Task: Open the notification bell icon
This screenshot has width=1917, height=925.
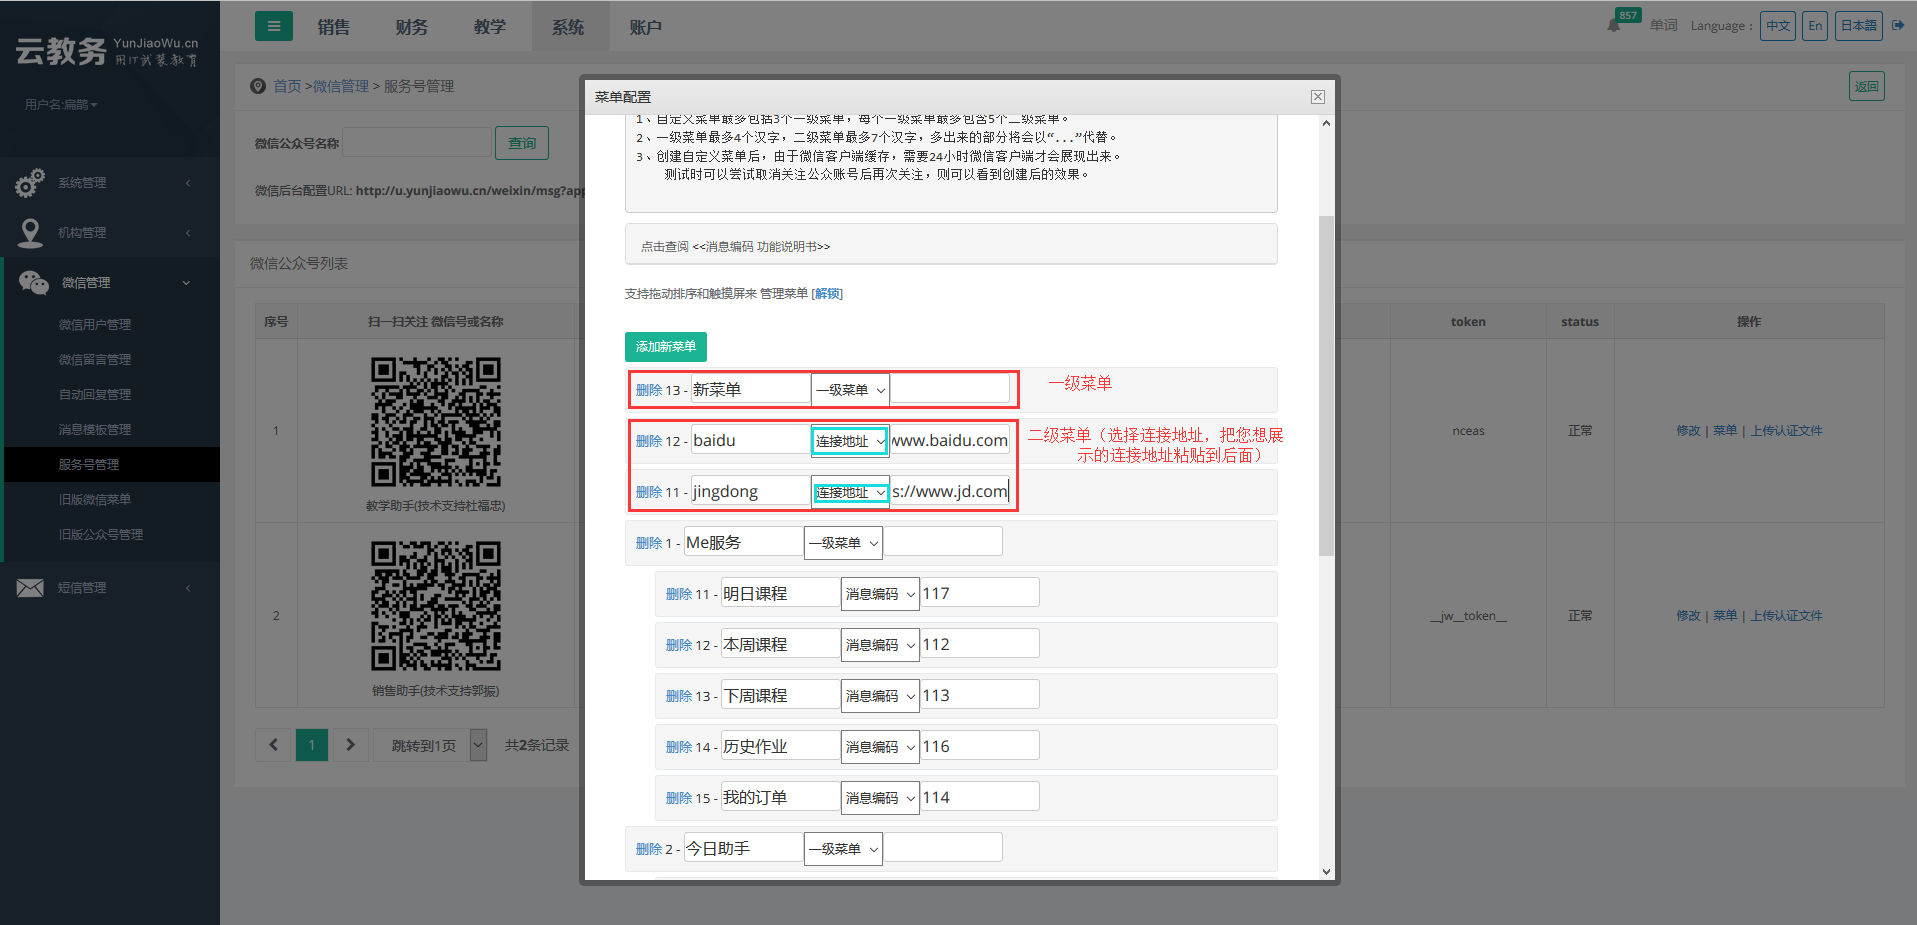Action: pos(1613,26)
